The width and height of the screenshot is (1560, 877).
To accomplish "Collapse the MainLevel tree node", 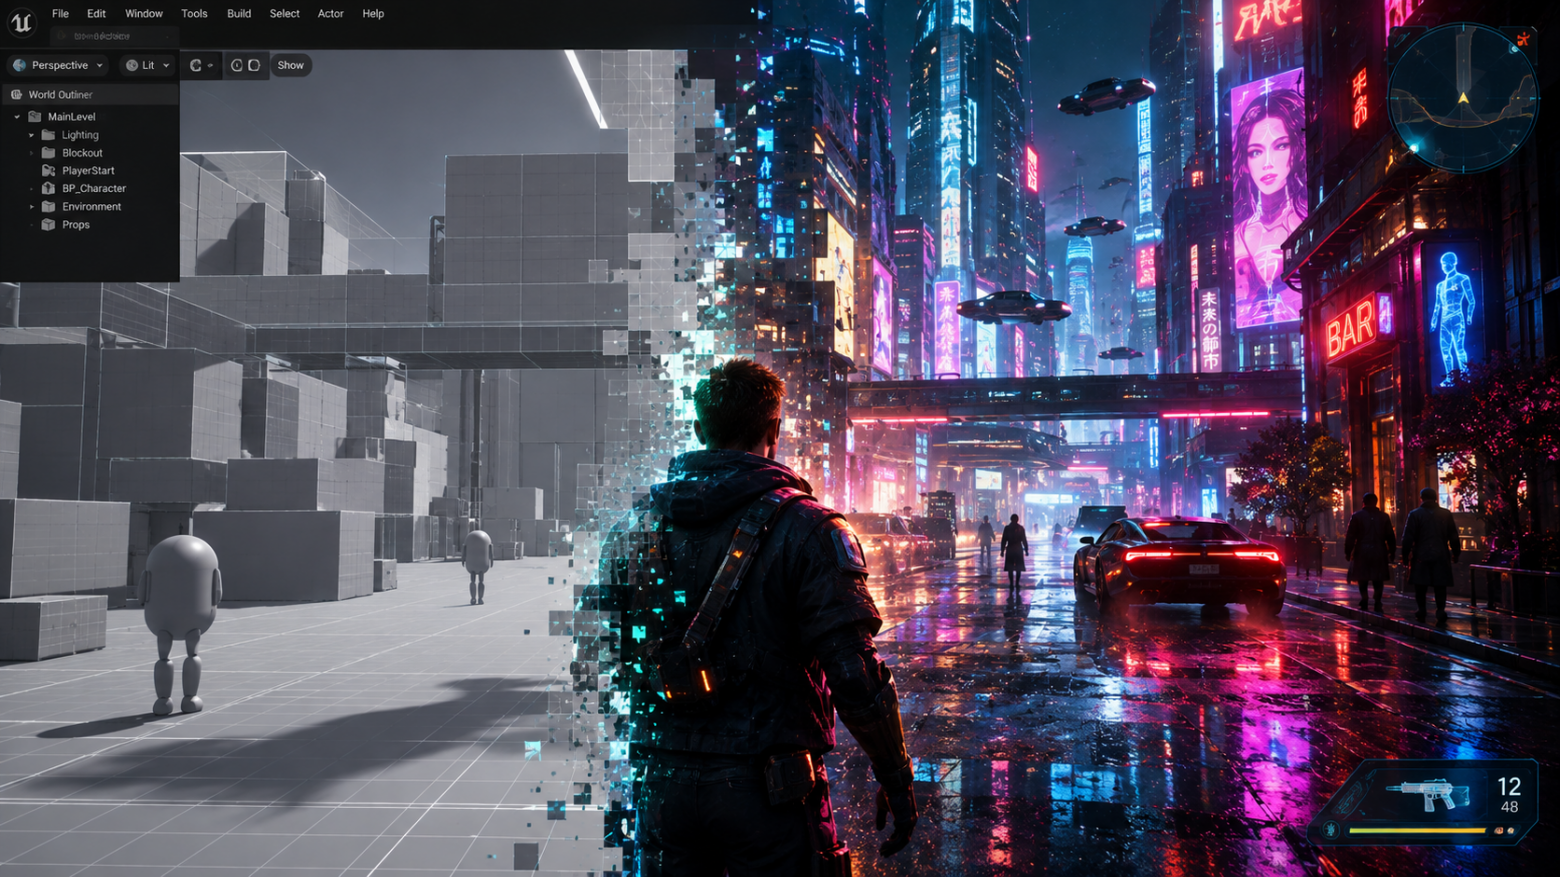I will pyautogui.click(x=17, y=117).
